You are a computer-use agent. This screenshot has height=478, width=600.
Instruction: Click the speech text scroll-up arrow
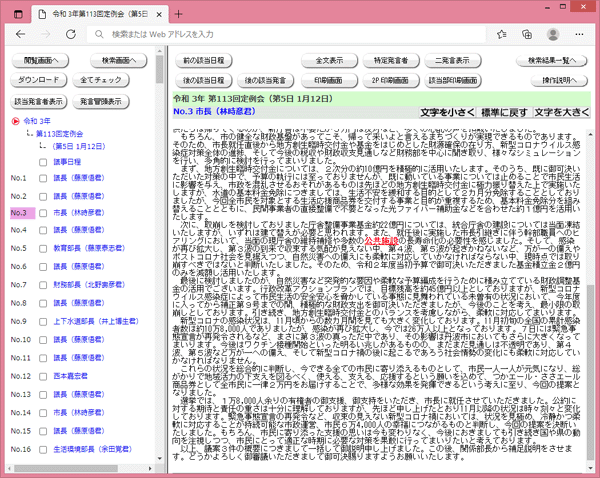point(590,134)
